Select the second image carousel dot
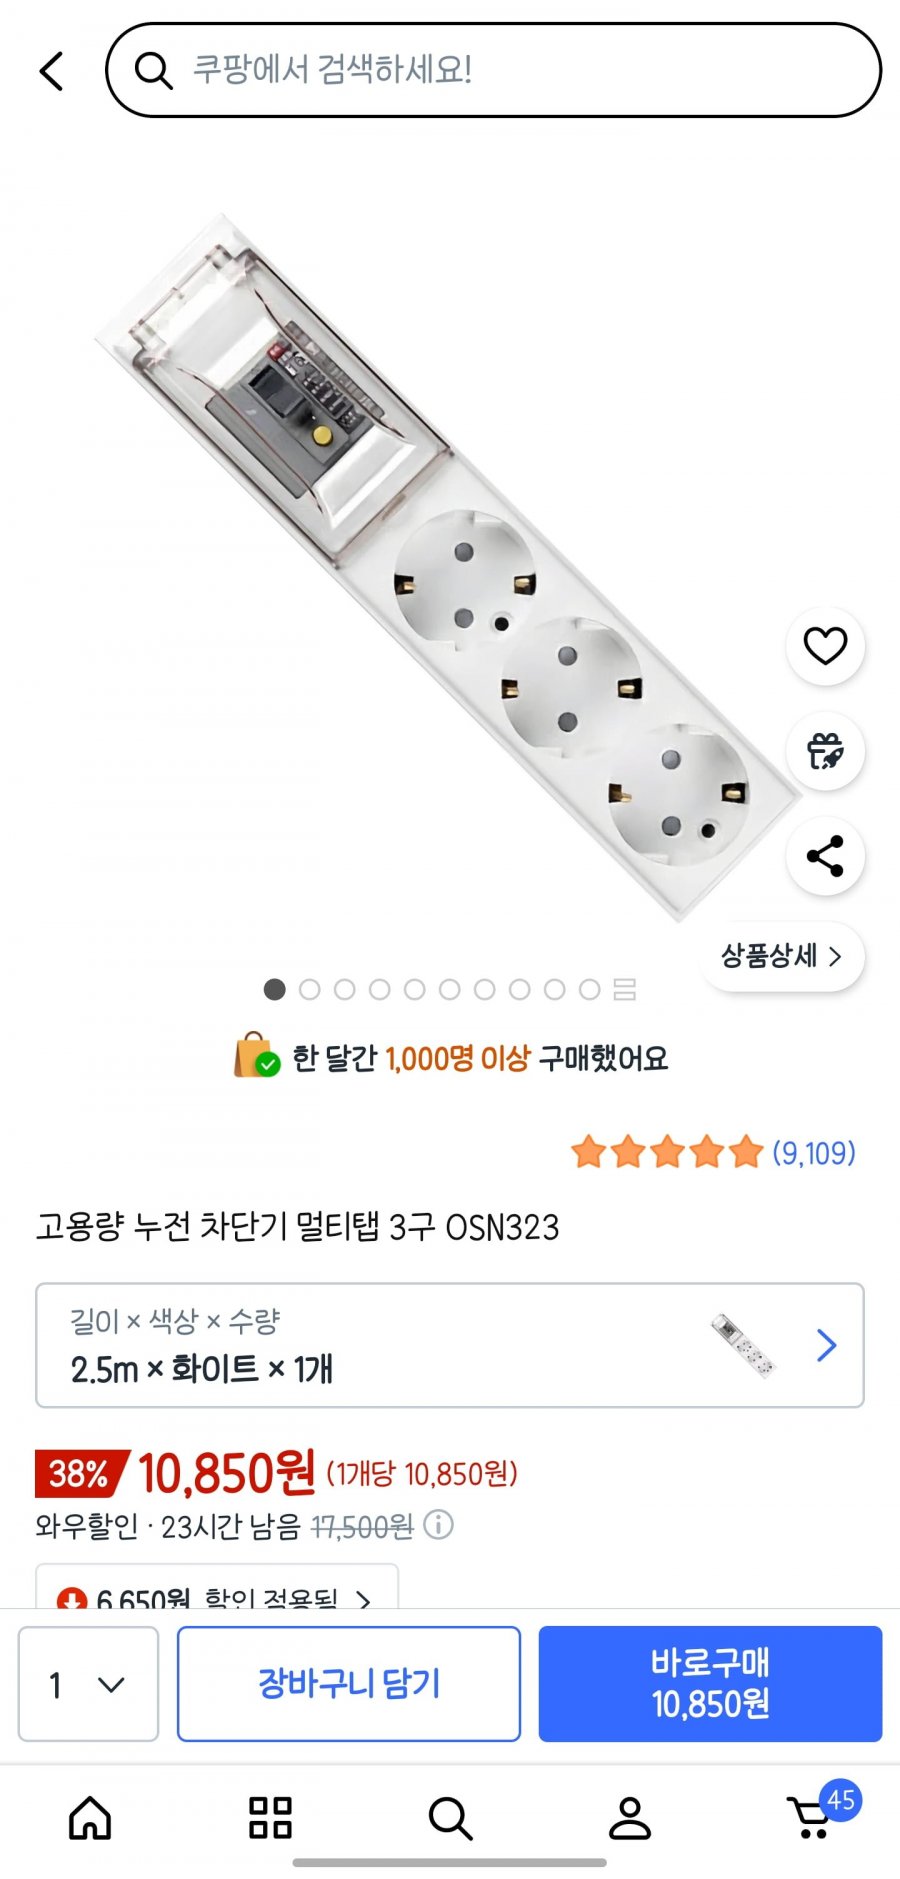The width and height of the screenshot is (900, 1879). pos(310,990)
